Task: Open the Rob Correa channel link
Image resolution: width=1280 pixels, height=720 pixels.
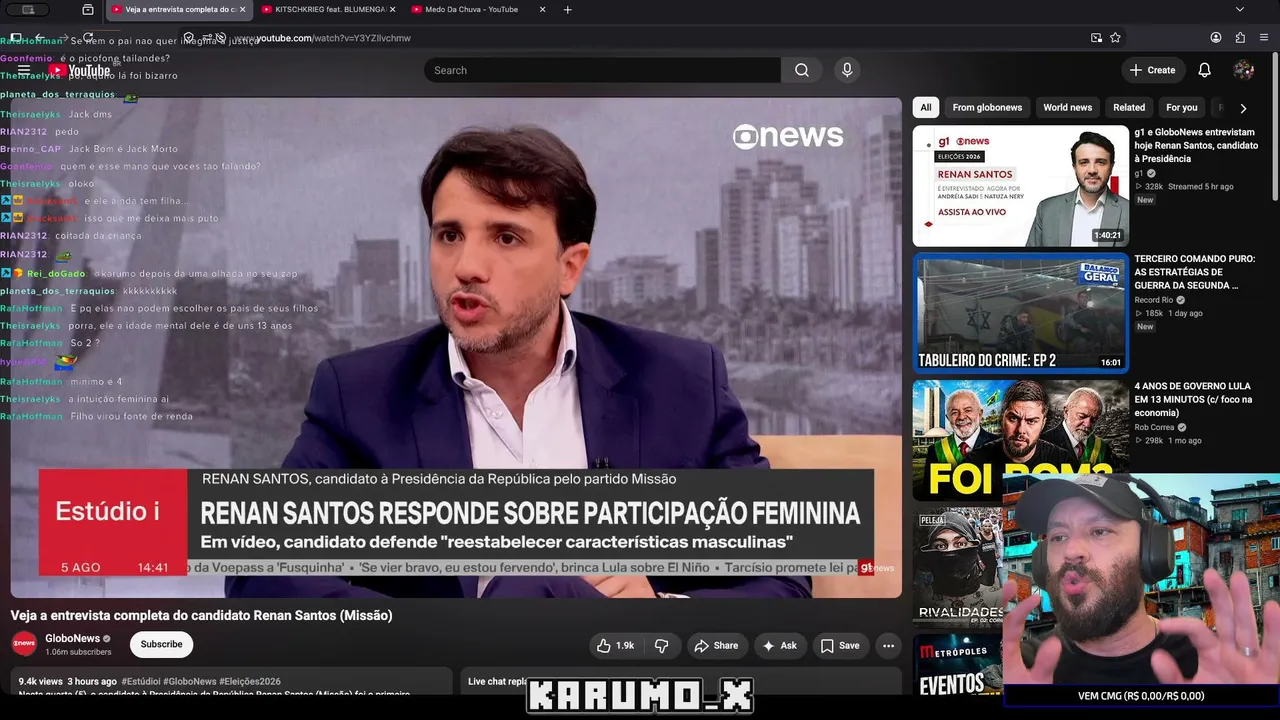Action: [1154, 427]
